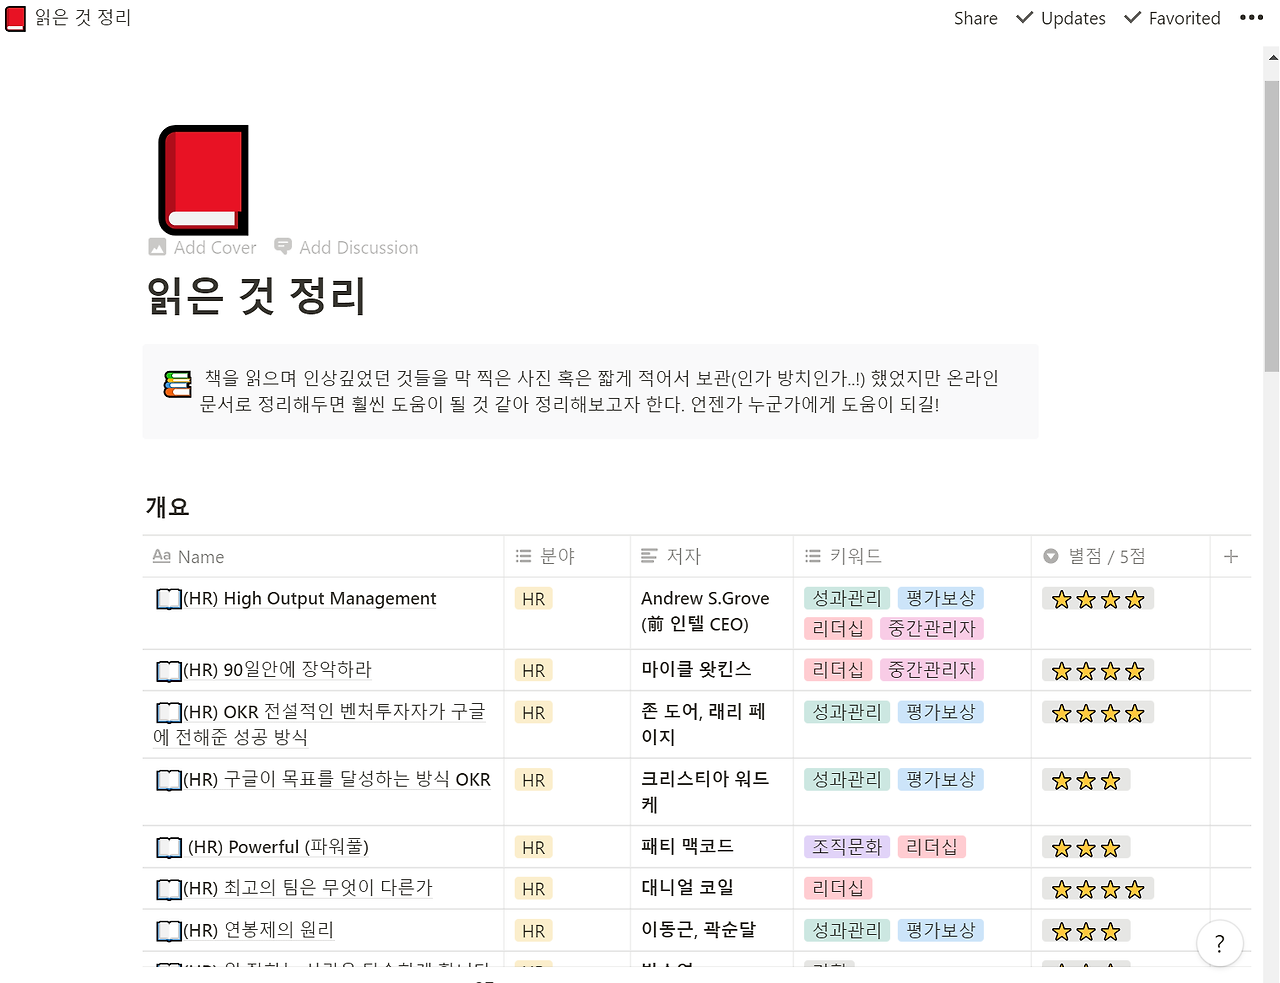The image size is (1280, 983).
Task: Open the 별점 / 5점 column header menu
Action: 1121,556
